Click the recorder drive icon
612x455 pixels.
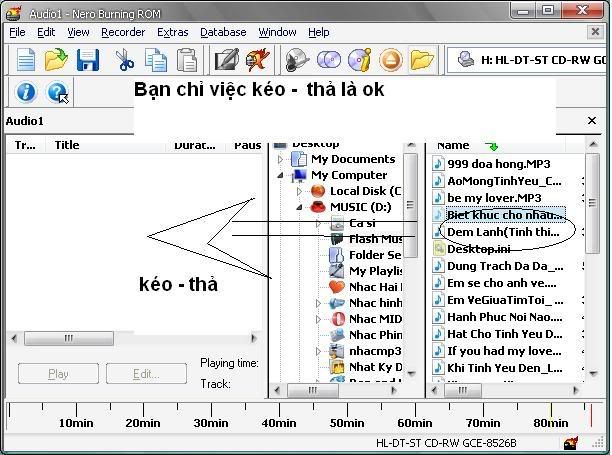point(465,60)
